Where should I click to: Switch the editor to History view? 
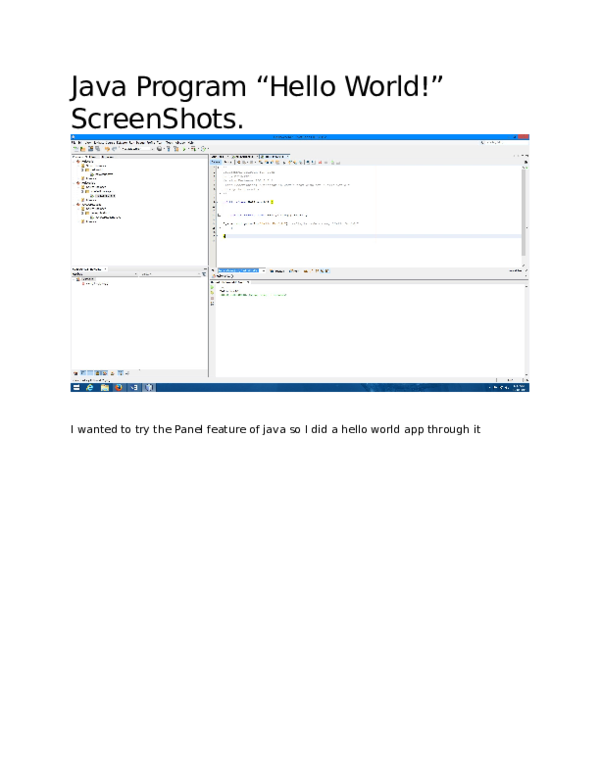(227, 162)
